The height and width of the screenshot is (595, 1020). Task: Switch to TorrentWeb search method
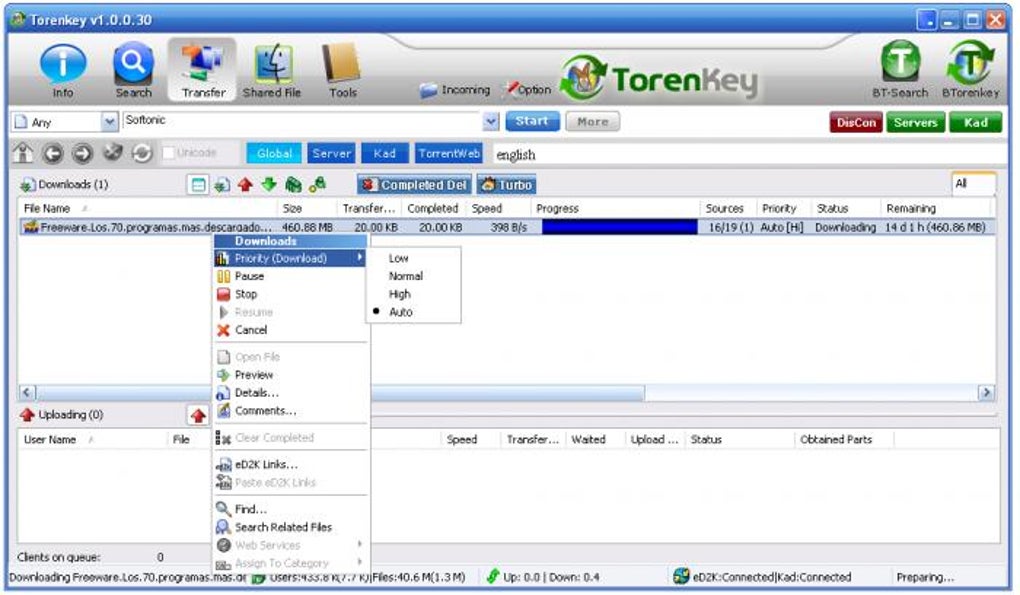coord(449,153)
